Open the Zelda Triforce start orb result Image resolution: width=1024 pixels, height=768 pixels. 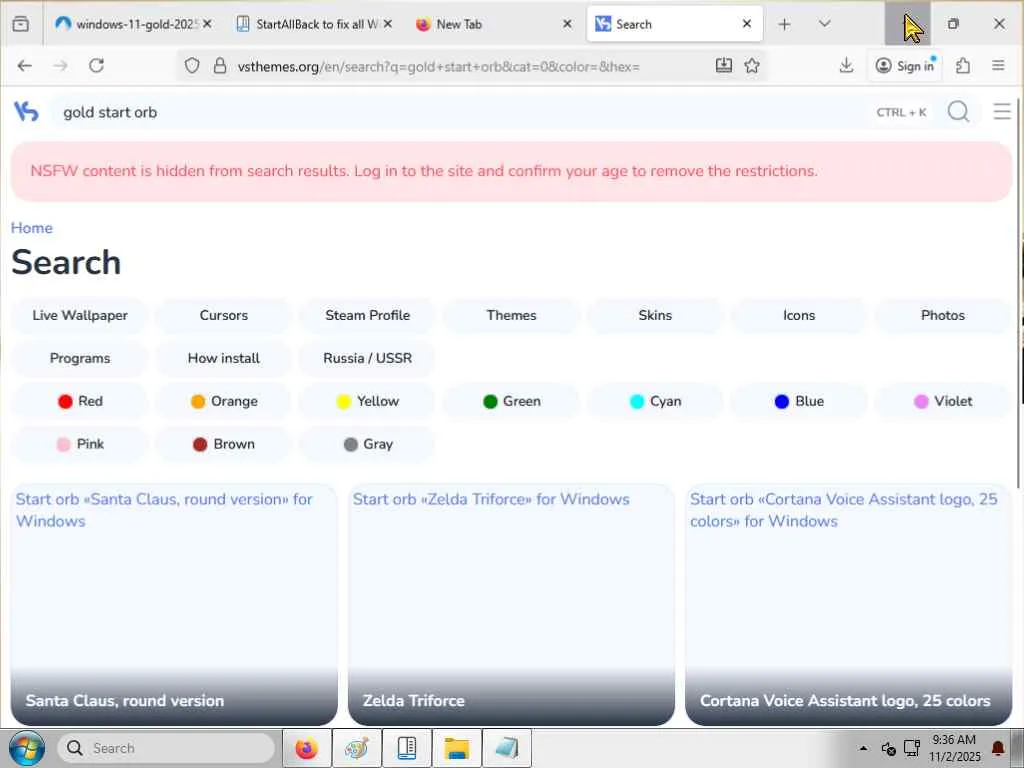[511, 605]
